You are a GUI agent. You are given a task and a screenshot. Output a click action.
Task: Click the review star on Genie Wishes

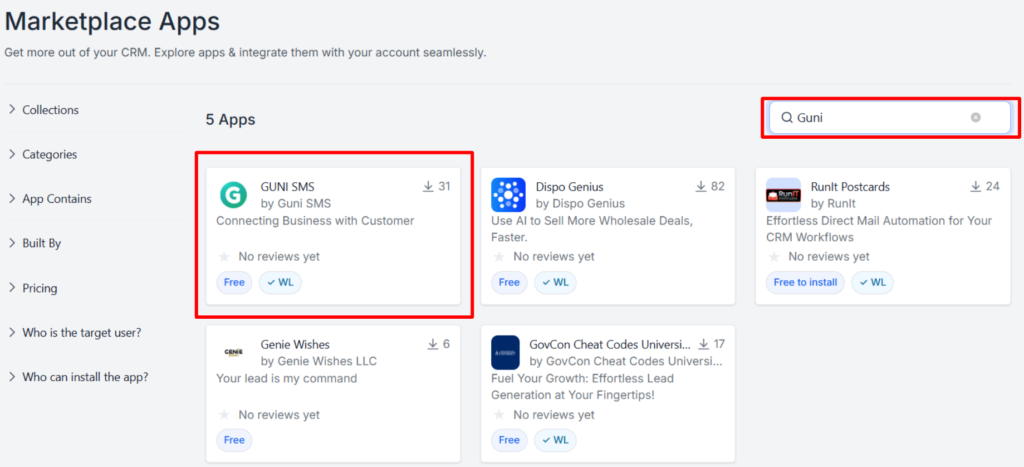(x=224, y=415)
